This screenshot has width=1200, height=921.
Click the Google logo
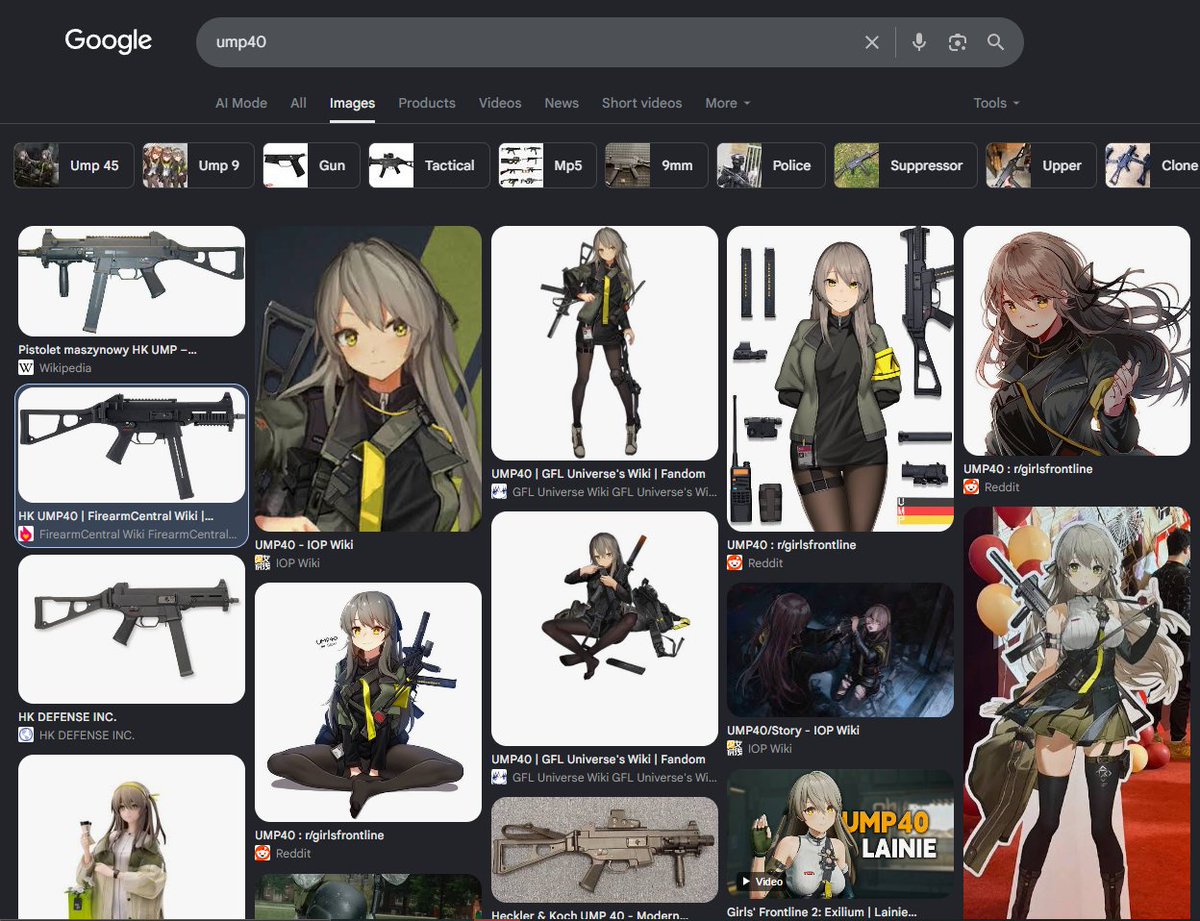(108, 41)
